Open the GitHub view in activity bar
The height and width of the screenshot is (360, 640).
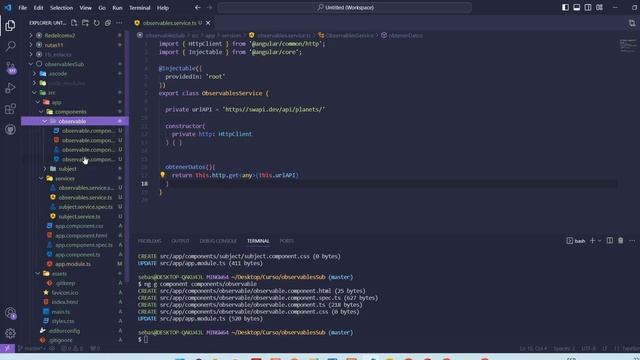pyautogui.click(x=10, y=129)
